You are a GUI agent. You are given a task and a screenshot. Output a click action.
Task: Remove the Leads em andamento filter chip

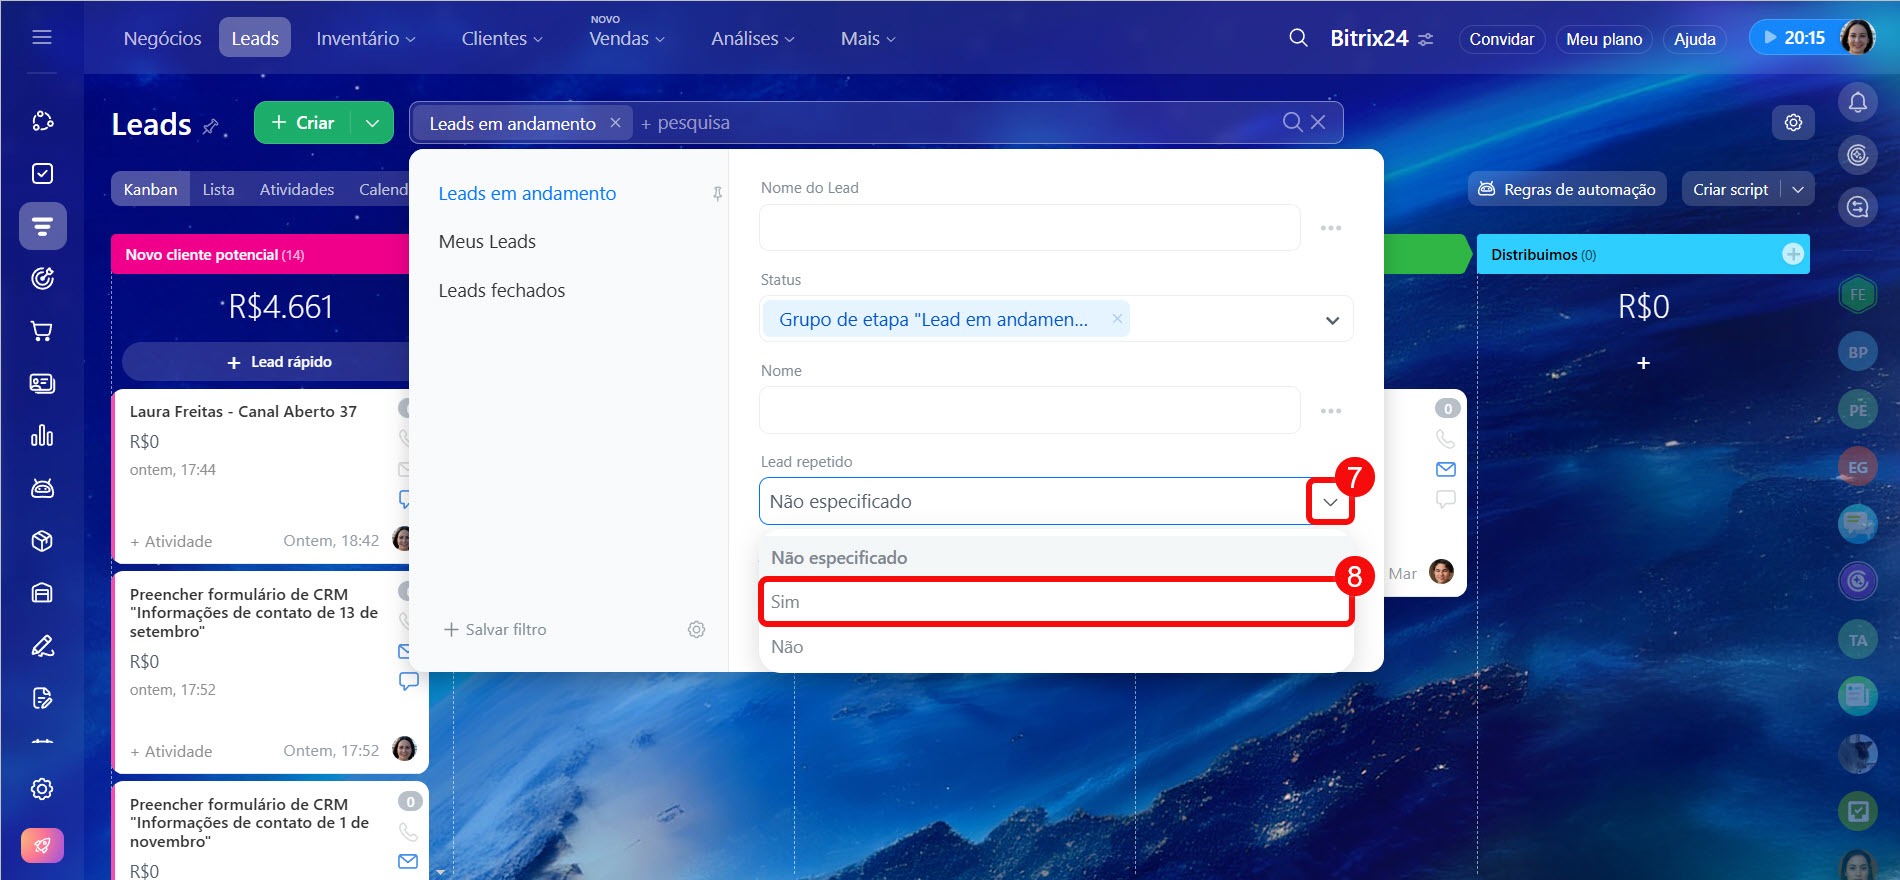tap(615, 122)
